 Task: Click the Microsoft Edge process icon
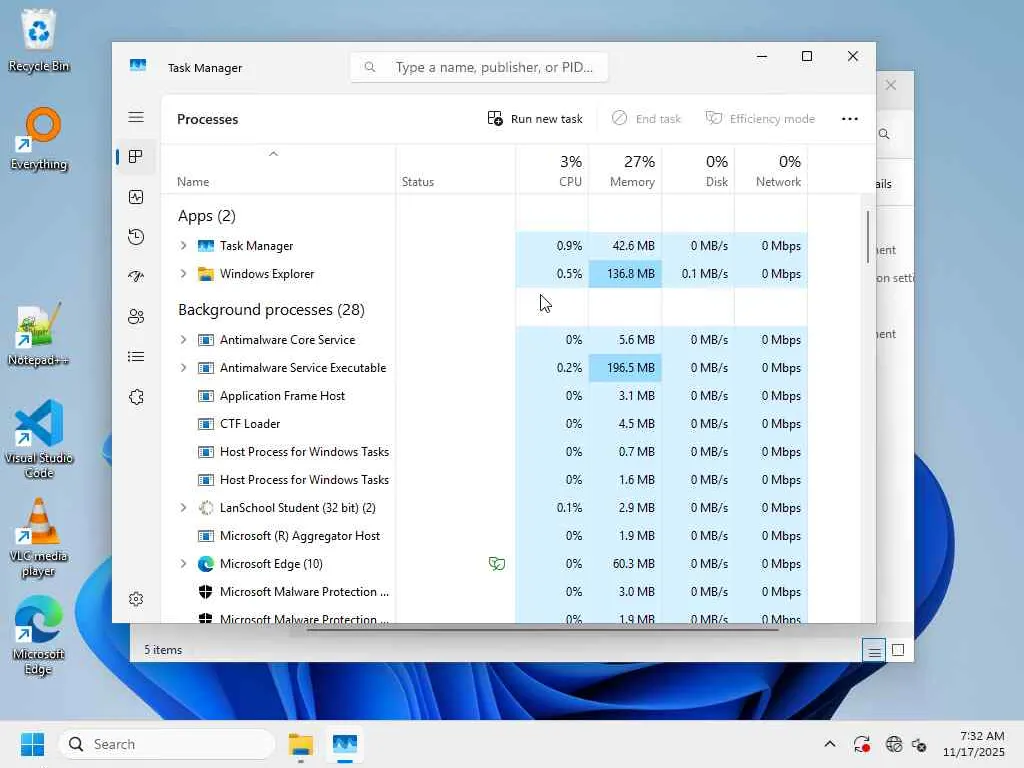[x=206, y=564]
